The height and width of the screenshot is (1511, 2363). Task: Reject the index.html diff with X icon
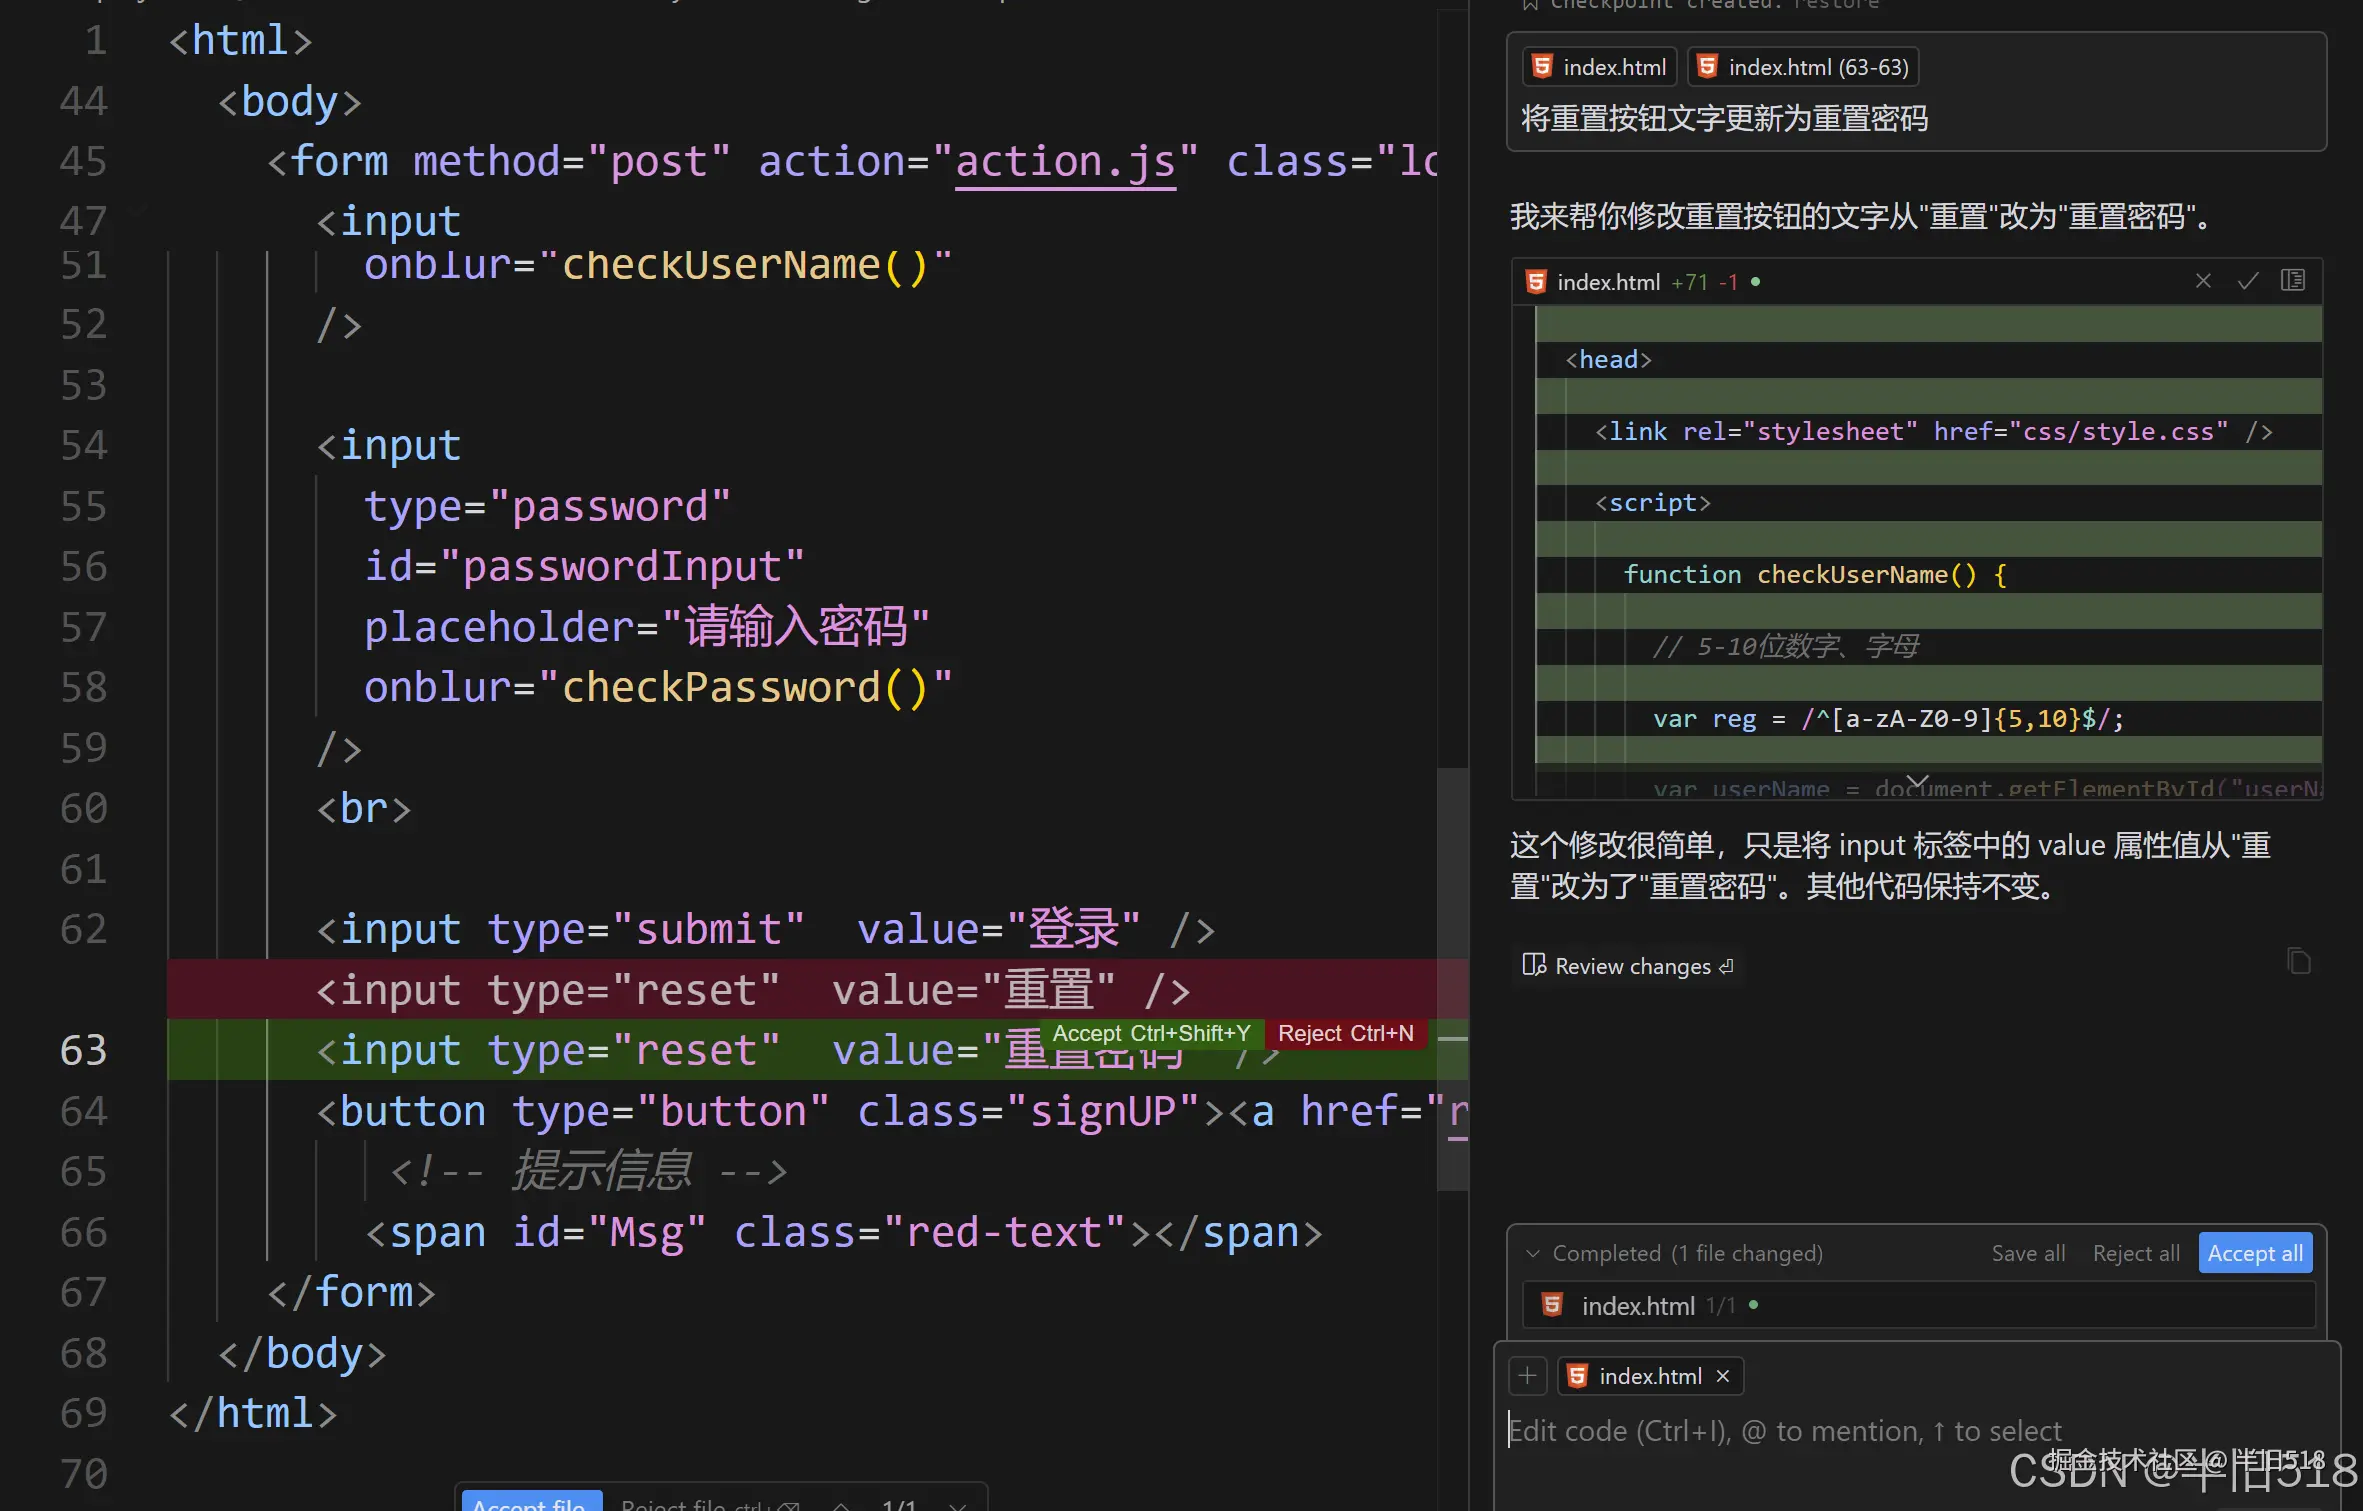tap(2202, 281)
